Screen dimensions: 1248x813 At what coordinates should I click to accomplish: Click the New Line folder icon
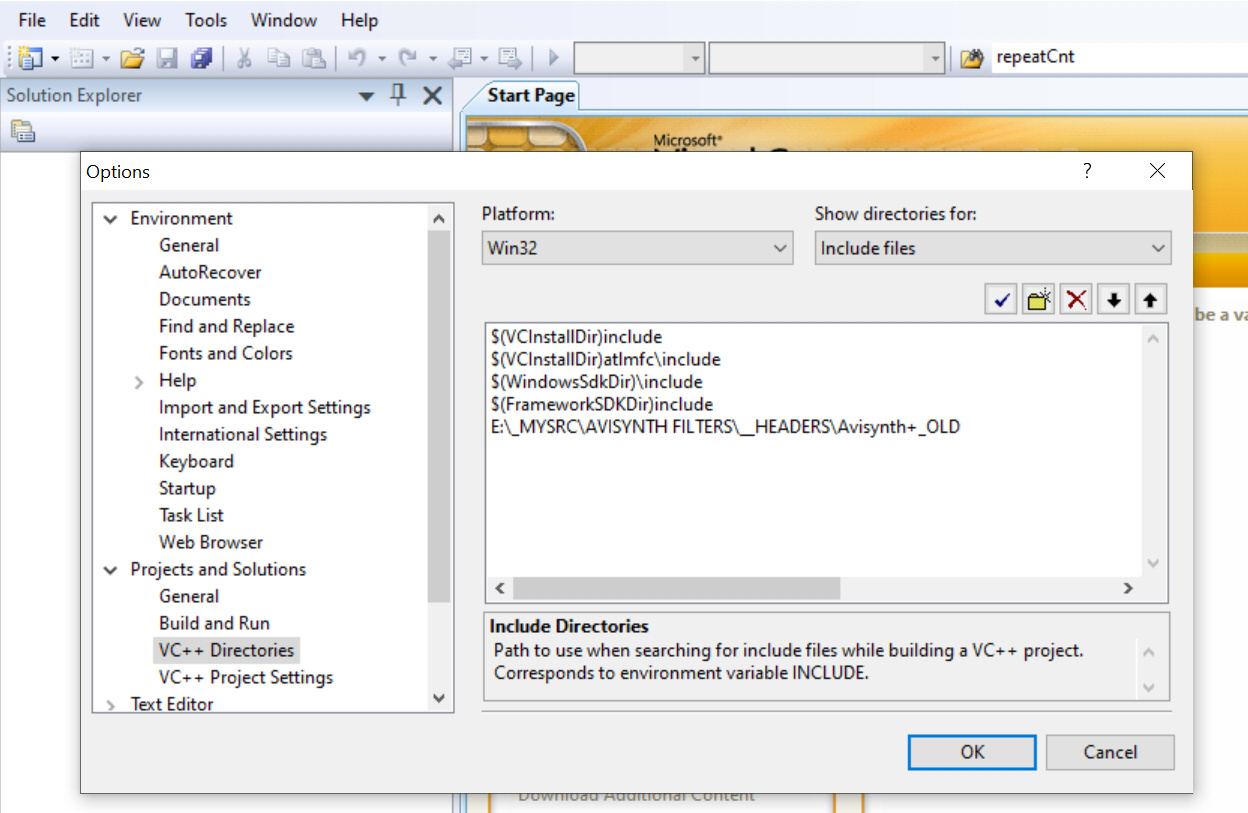pyautogui.click(x=1039, y=298)
